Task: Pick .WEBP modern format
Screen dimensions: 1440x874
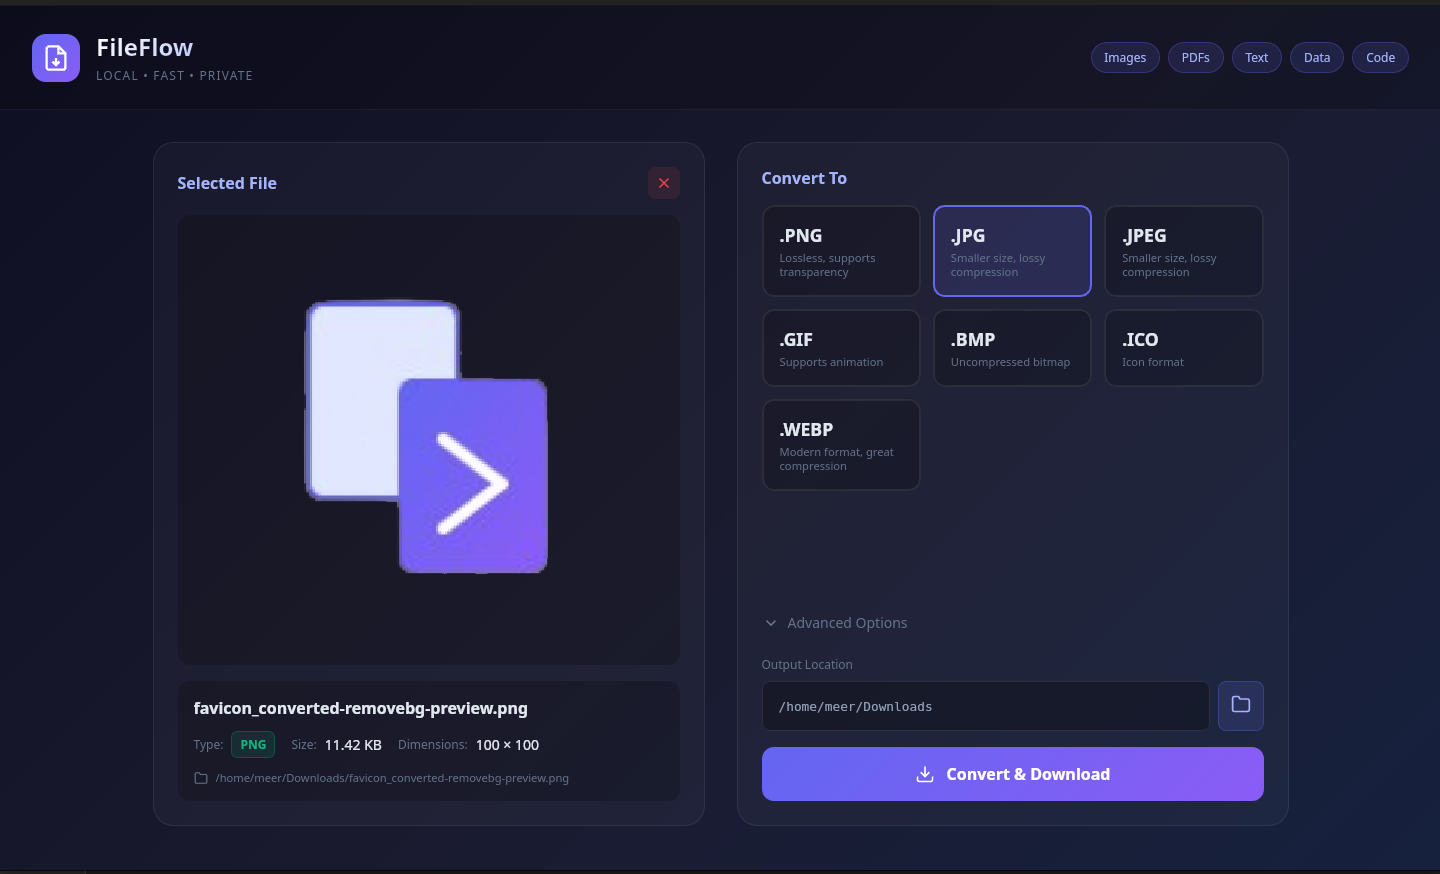Action: pos(840,445)
